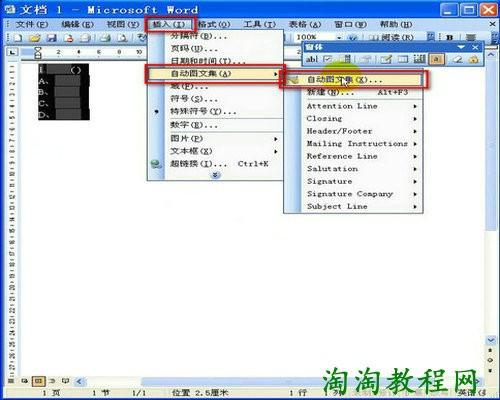500x400 pixels.
Task: Click Insert Table icon in Forms toolbar
Action: pos(403,59)
